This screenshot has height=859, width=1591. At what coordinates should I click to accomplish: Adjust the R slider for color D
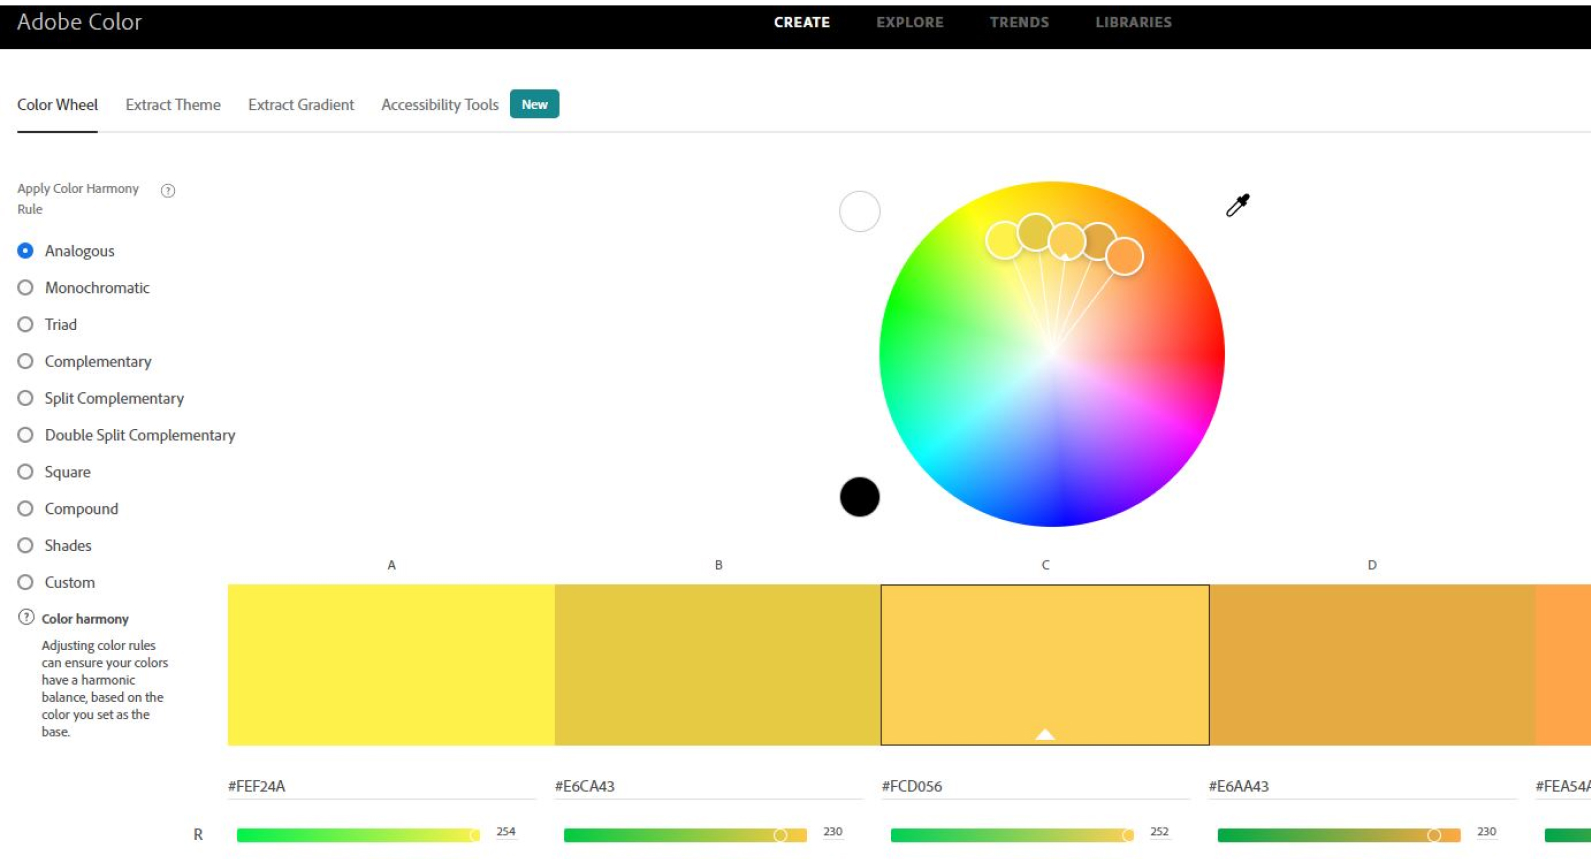(1339, 835)
